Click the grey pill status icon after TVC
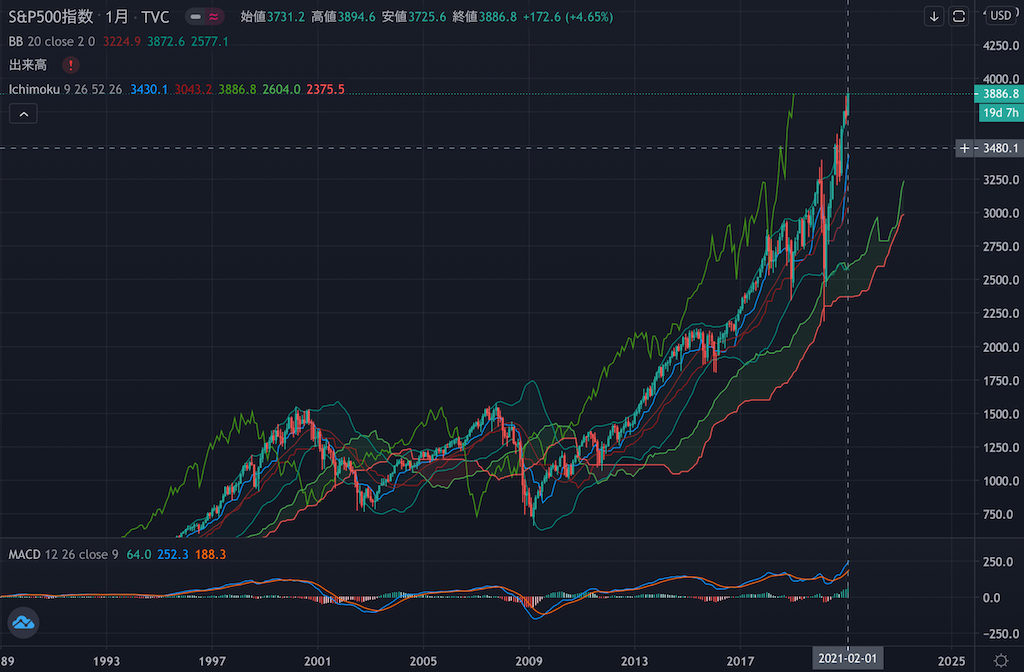1024x672 pixels. click(195, 17)
